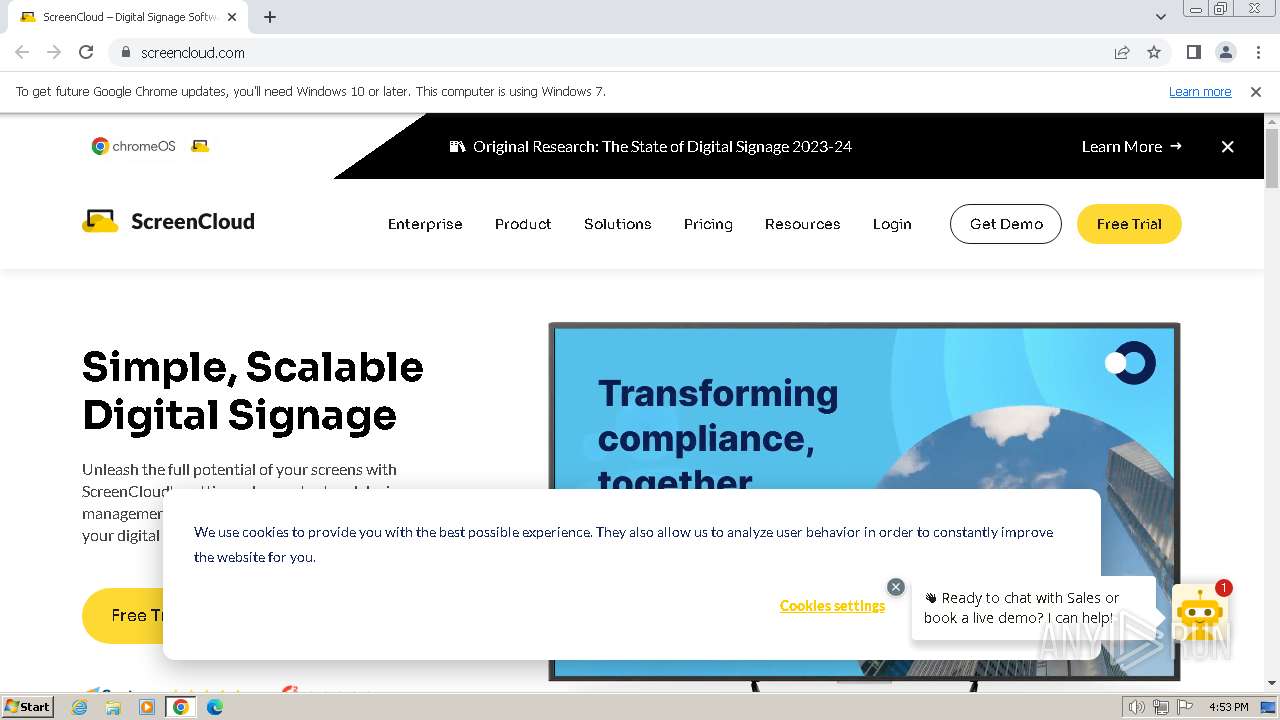1280x720 pixels.
Task: Bookmark this page with the star icon
Action: 1154,52
